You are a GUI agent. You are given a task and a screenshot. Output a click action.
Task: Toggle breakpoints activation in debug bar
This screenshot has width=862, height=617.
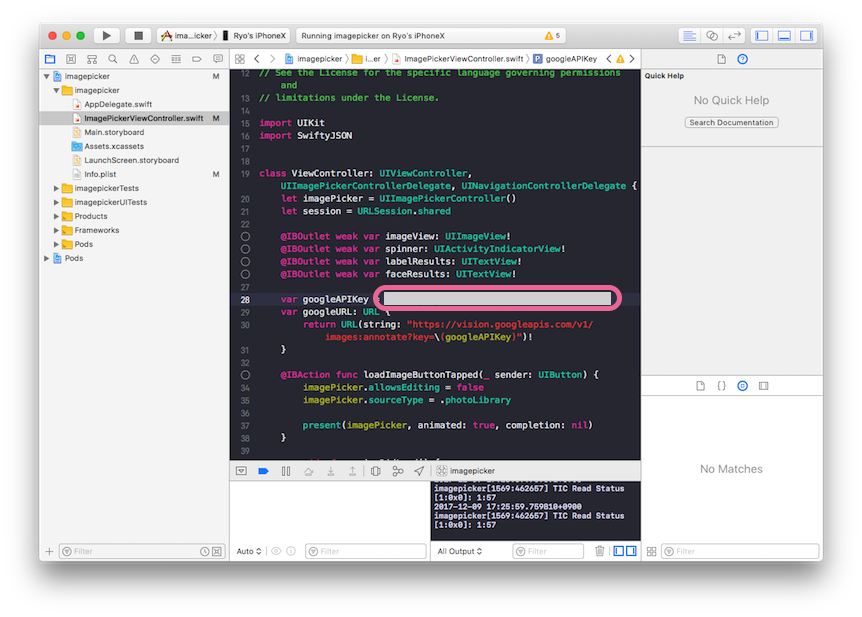click(263, 471)
